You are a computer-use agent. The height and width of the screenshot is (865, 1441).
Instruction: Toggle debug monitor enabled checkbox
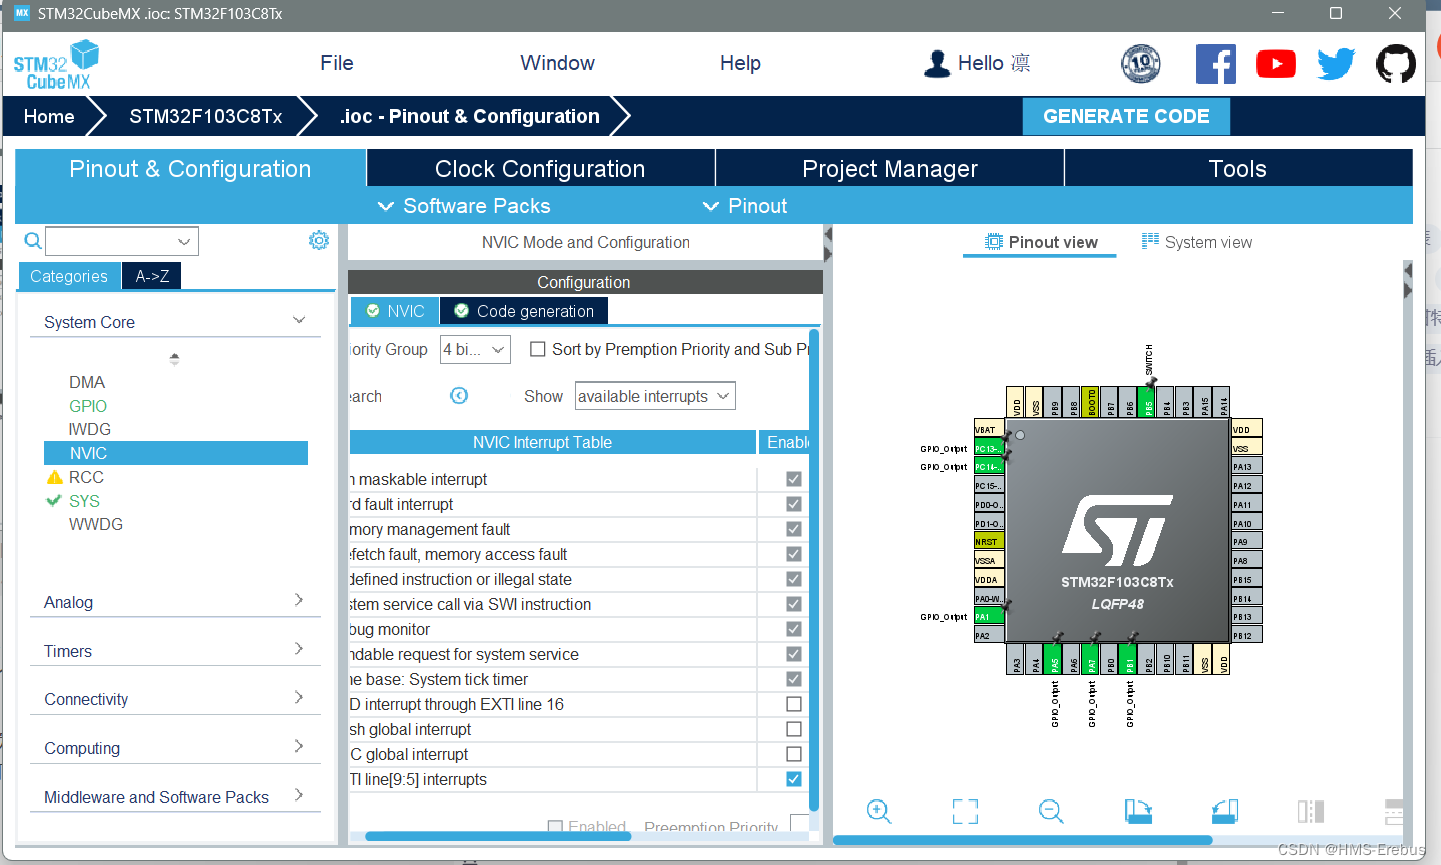pos(794,629)
